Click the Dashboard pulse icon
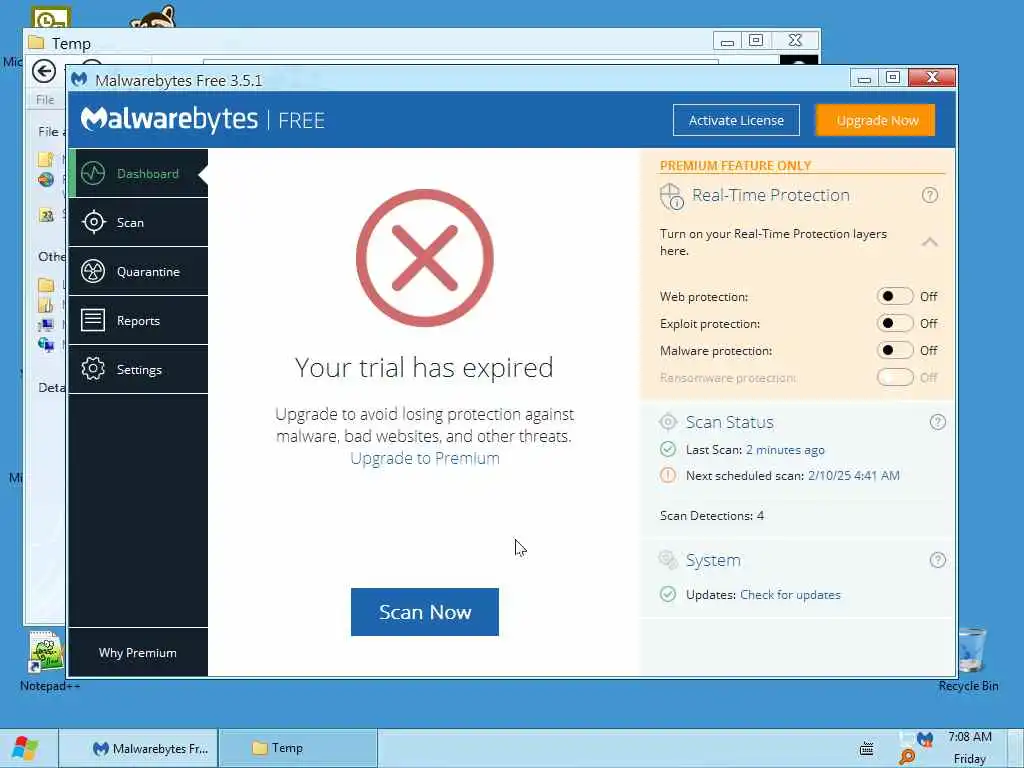Viewport: 1024px width, 768px height. click(x=93, y=173)
